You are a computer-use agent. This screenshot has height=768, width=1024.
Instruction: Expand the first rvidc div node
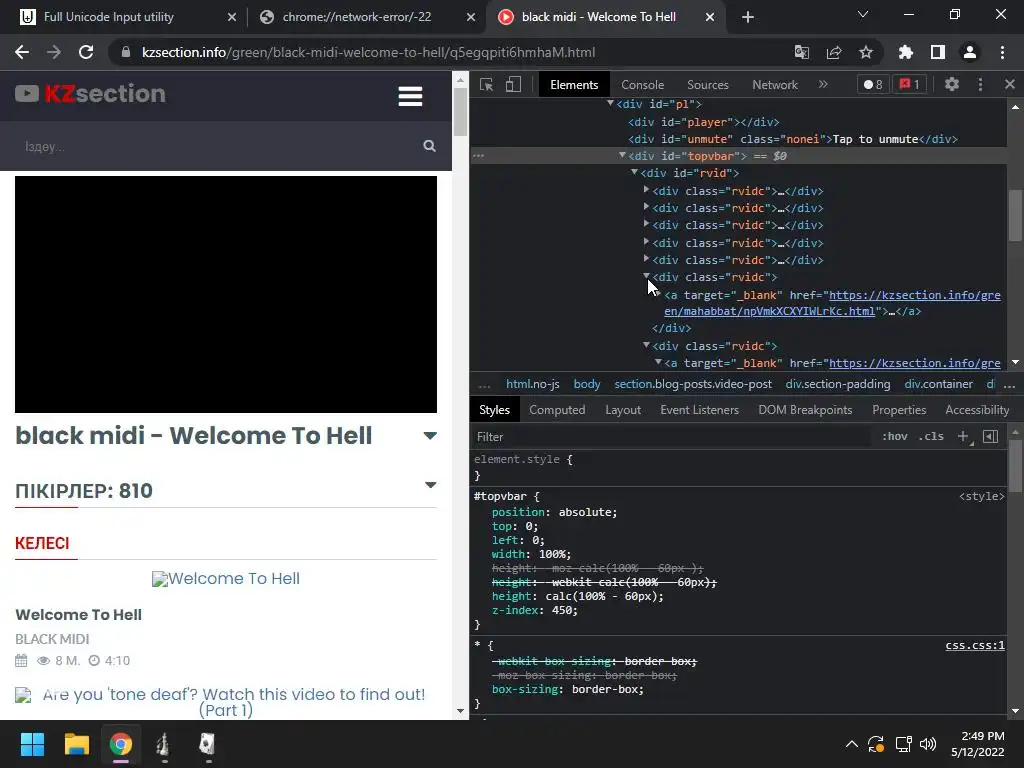647,190
